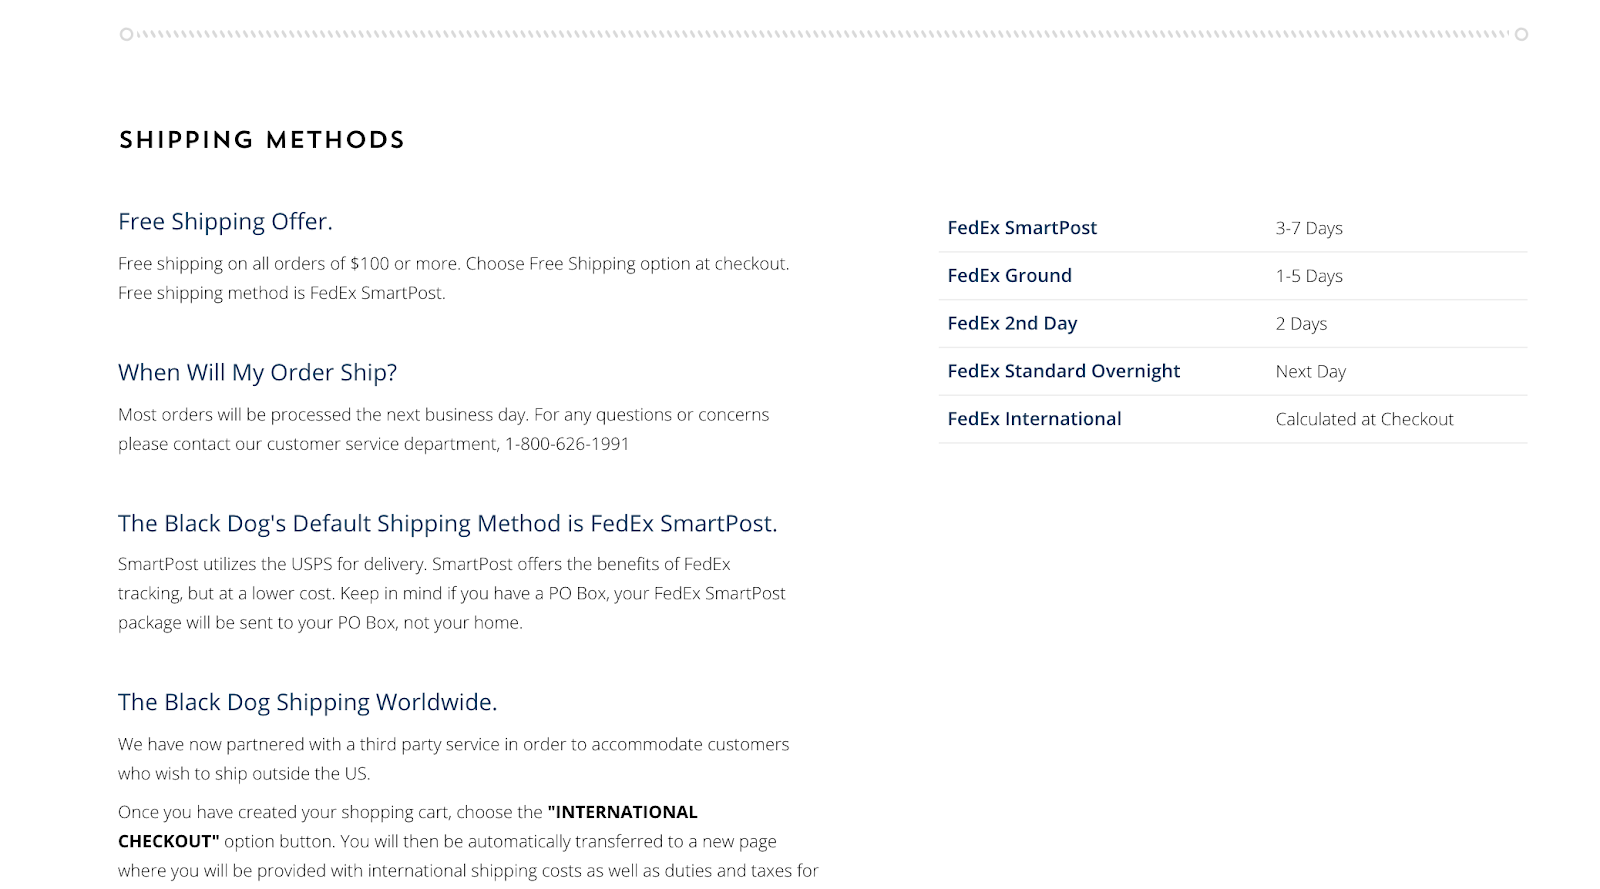Viewport: 1600px width, 889px height.
Task: Click the Next Day delivery time
Action: click(1311, 372)
